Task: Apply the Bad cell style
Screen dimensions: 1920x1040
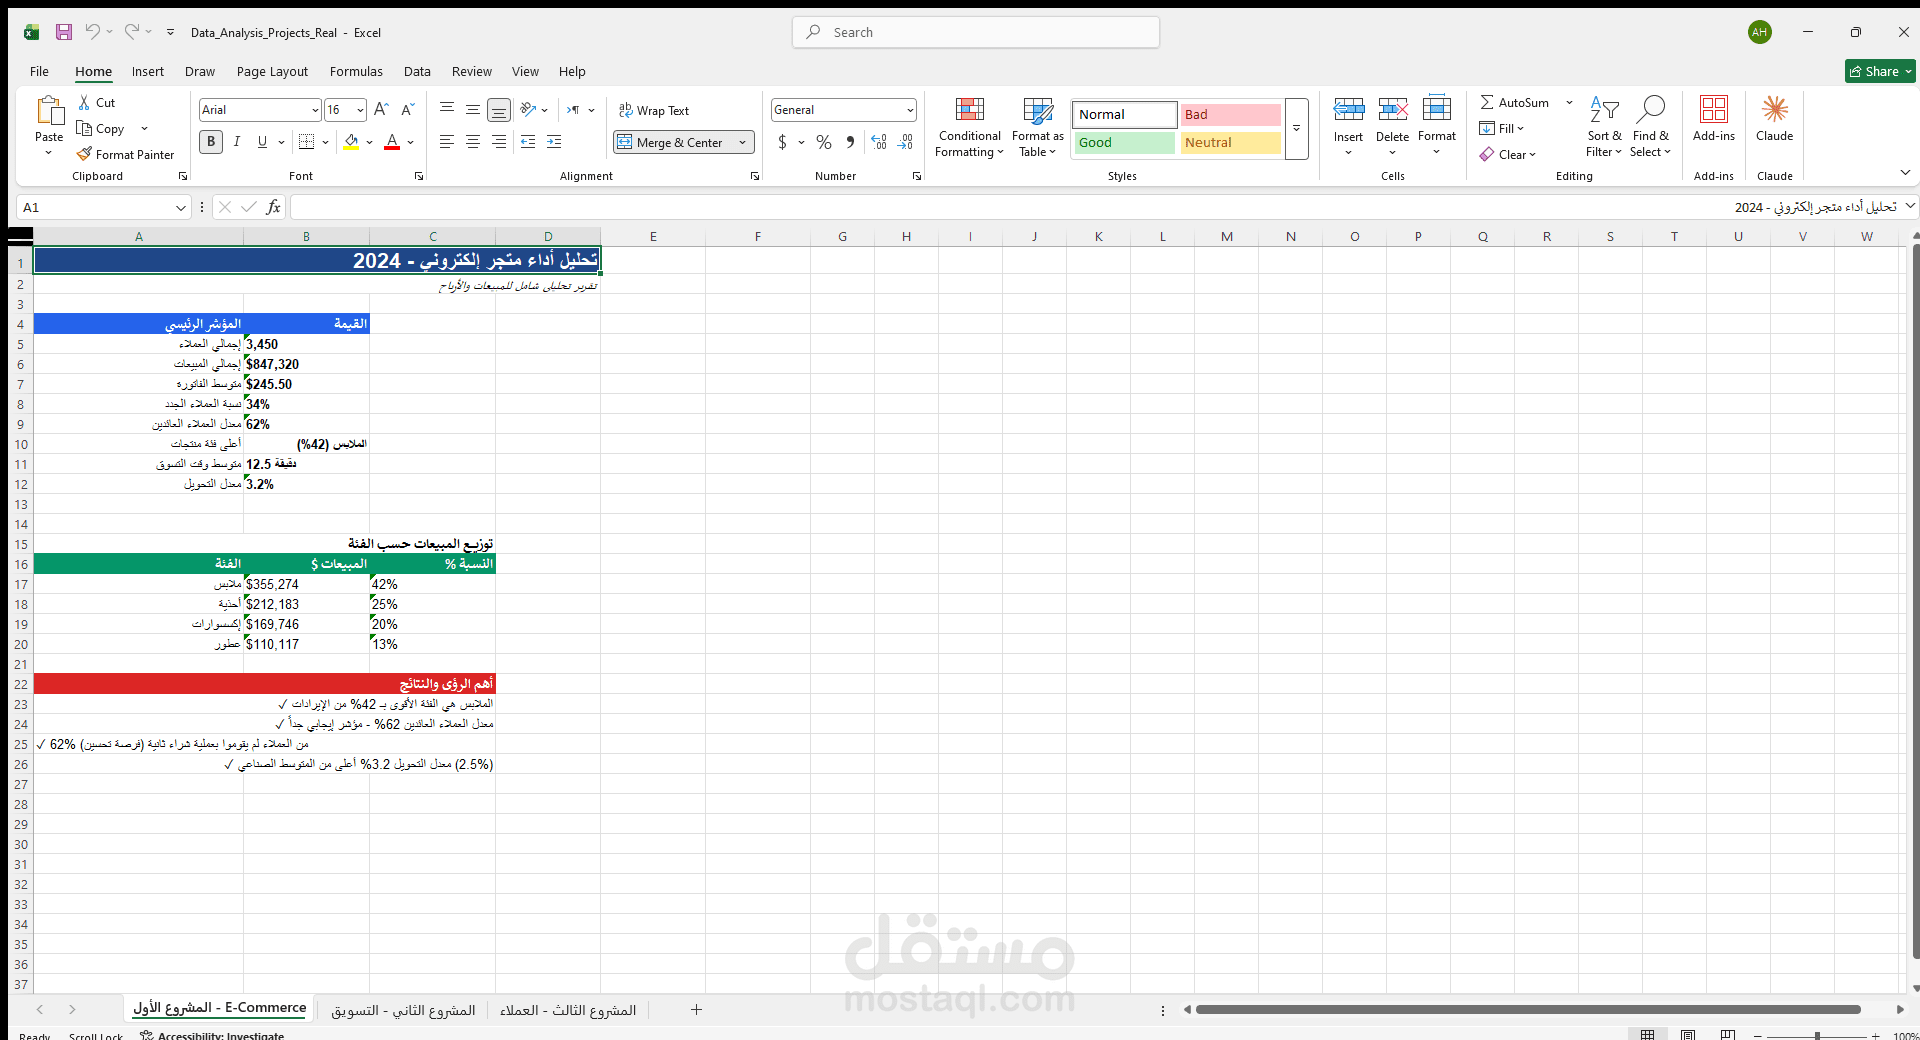Action: click(x=1230, y=115)
